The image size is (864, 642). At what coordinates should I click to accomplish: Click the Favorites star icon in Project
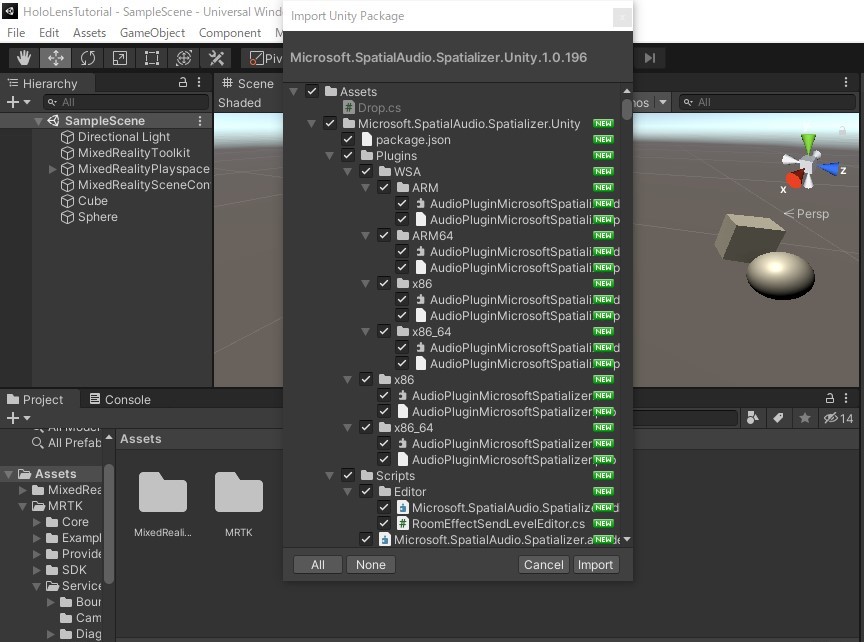[x=804, y=418]
